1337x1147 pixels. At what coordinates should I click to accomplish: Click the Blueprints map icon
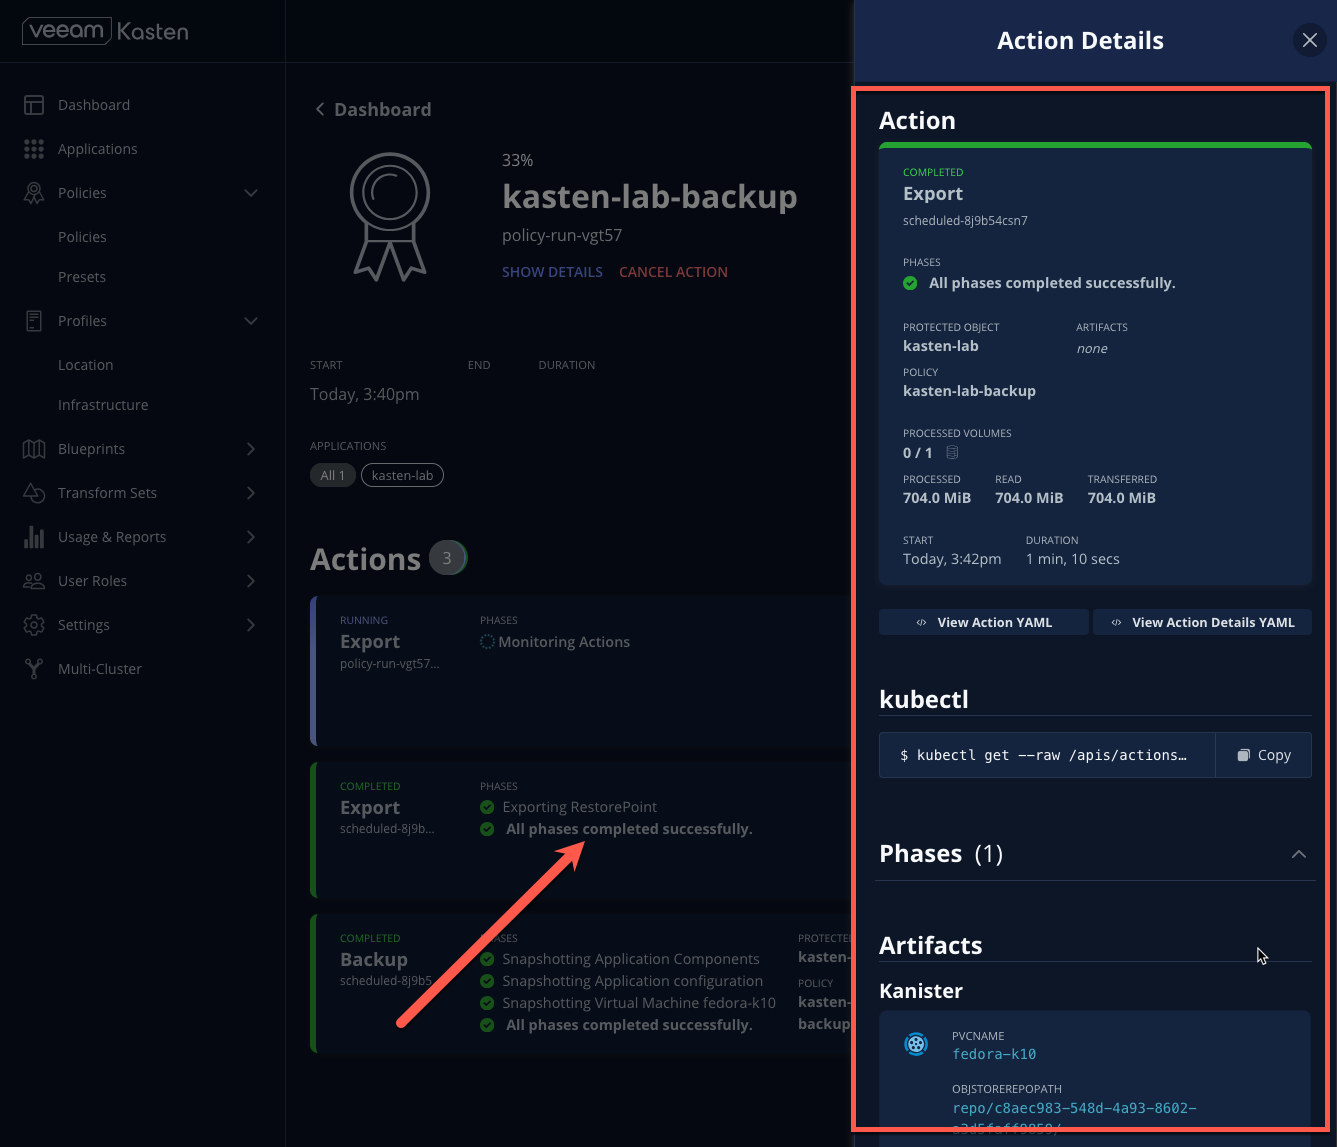click(x=34, y=449)
